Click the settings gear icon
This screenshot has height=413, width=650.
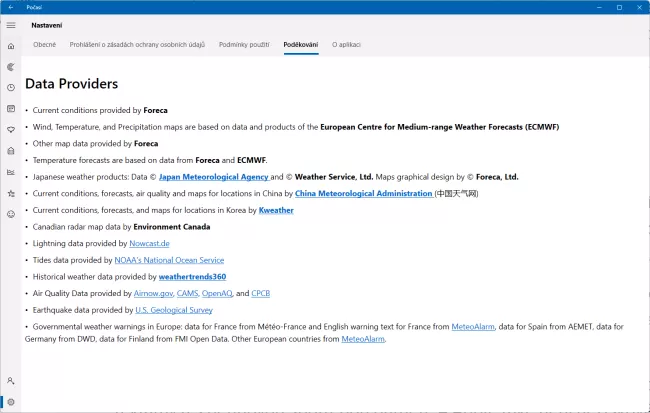coord(11,402)
